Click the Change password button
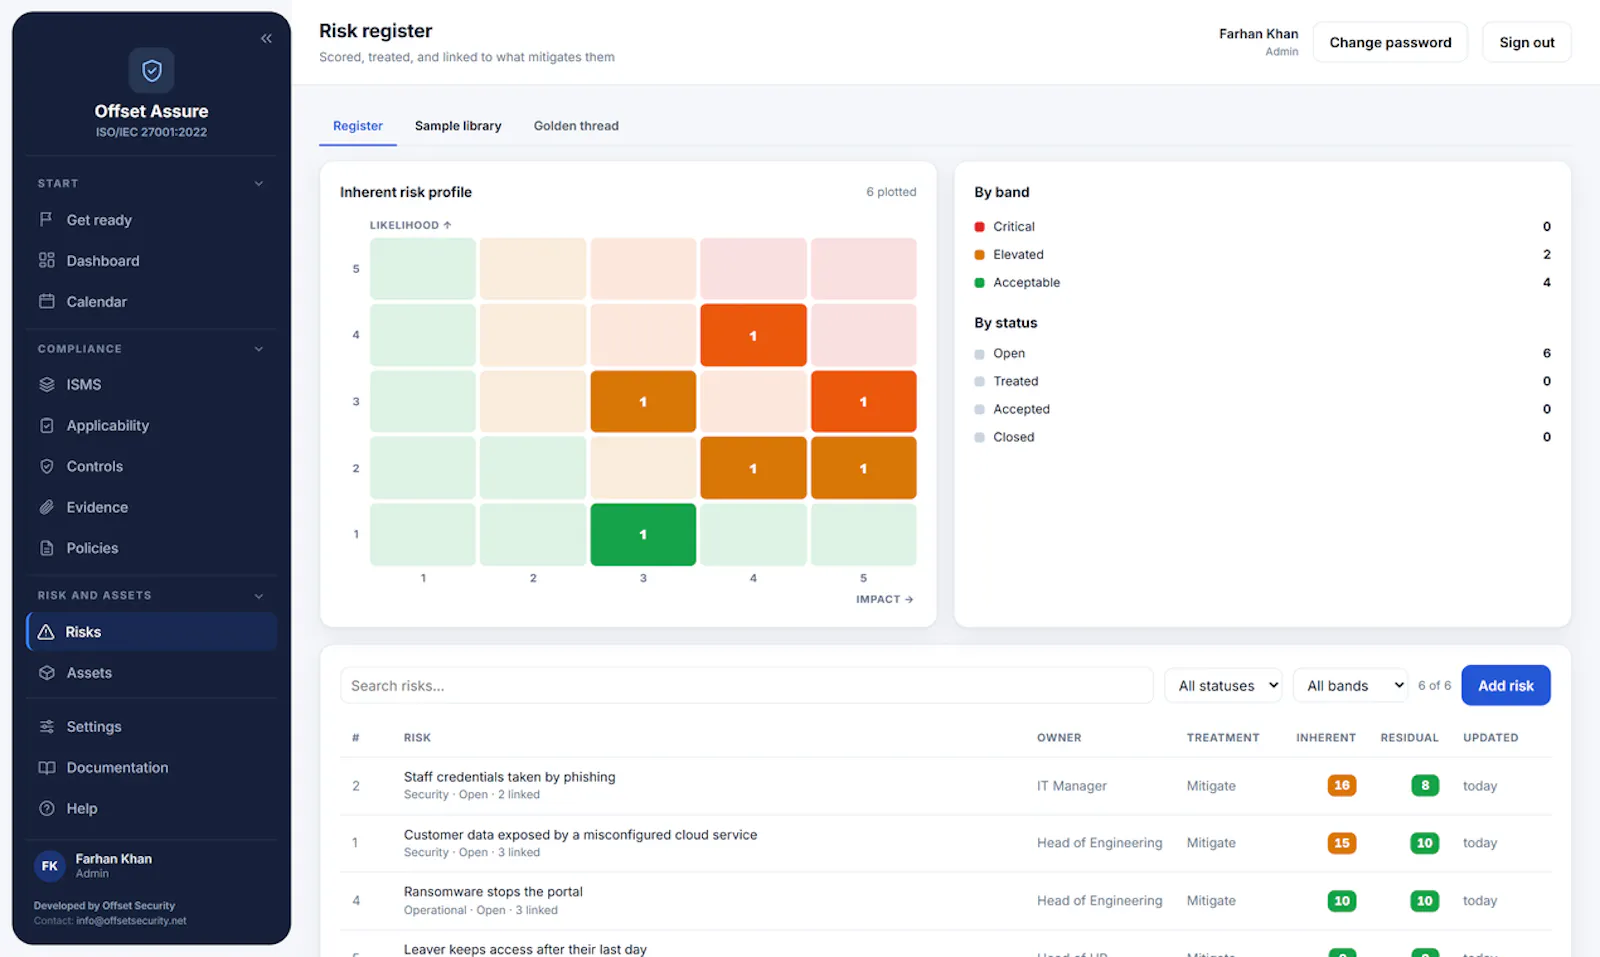The width and height of the screenshot is (1600, 957). [1390, 42]
